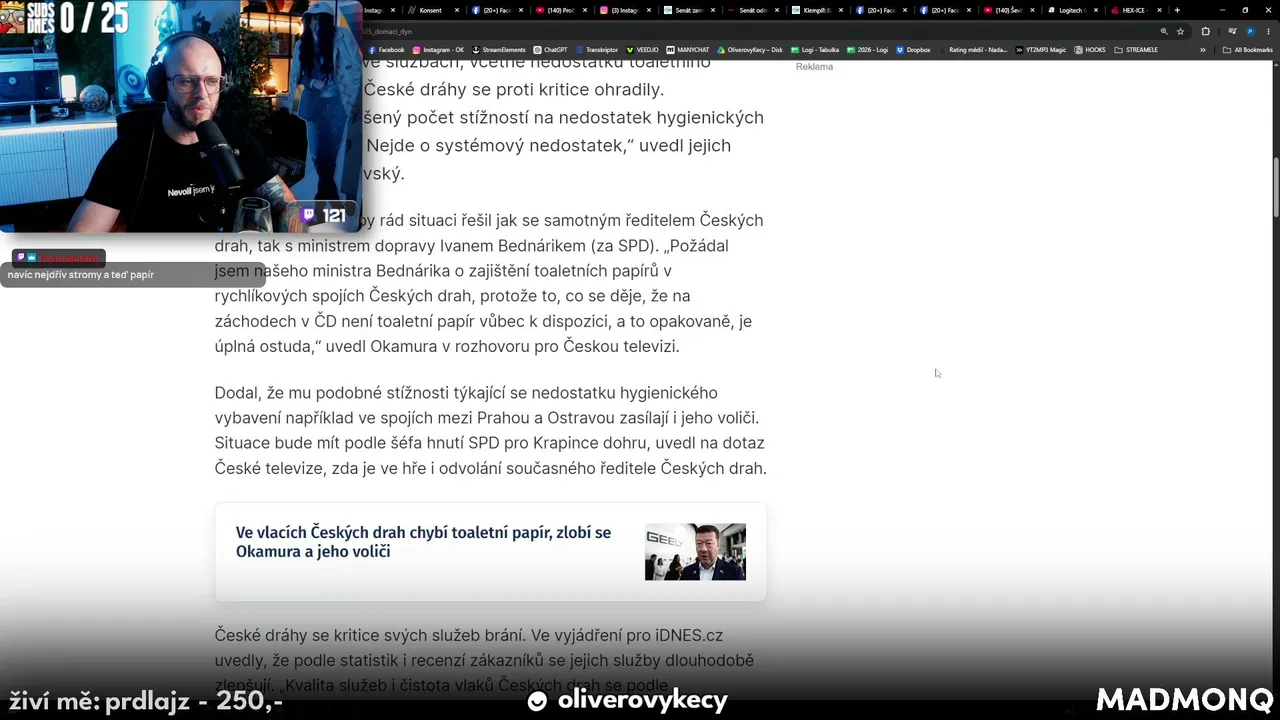Switch to the (3) Instagram tab

[624, 10]
